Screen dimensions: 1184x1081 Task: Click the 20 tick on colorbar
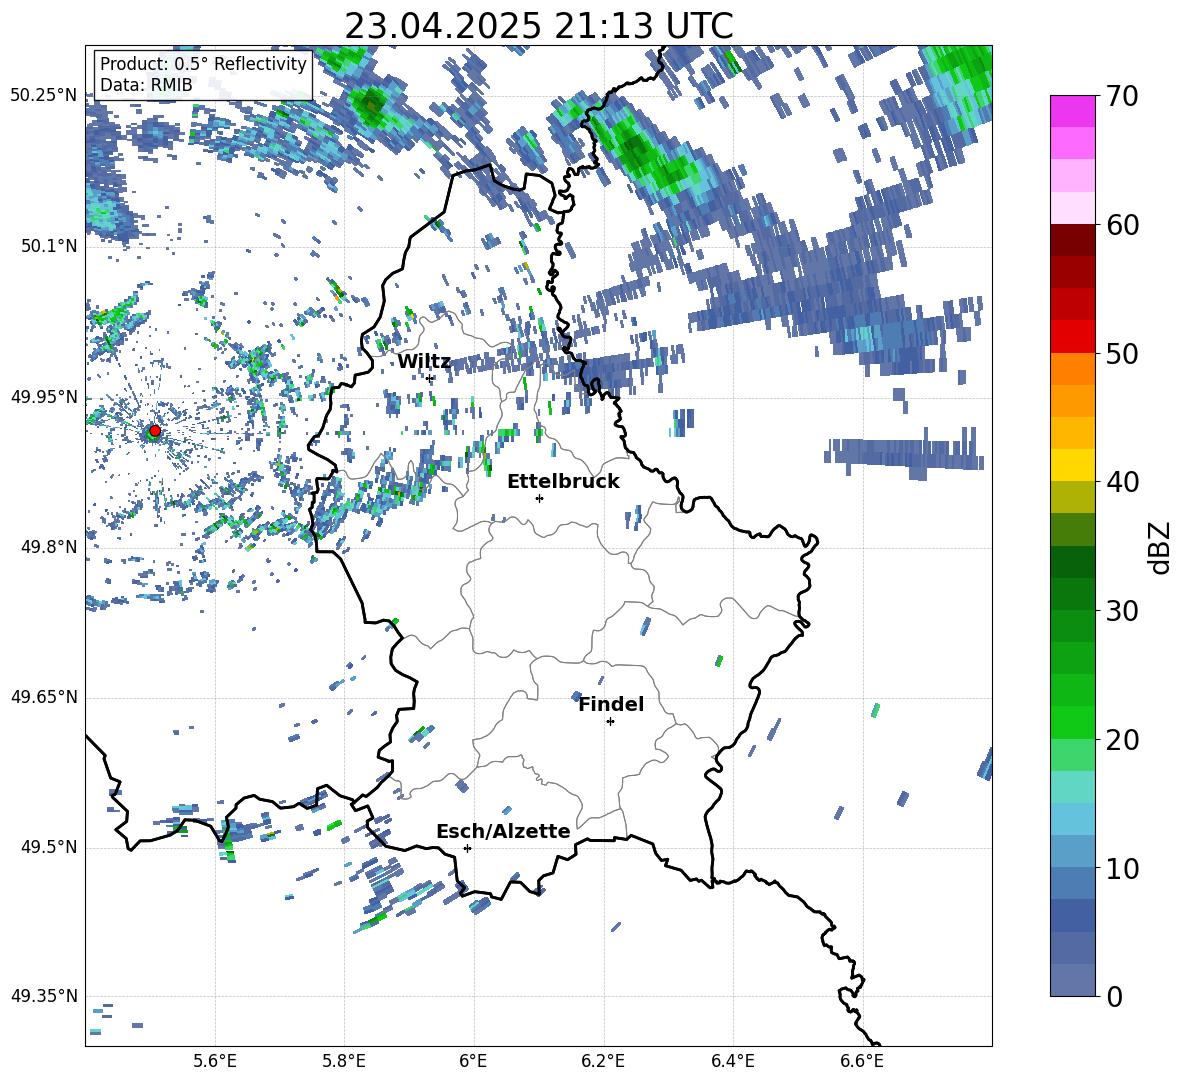1122,740
